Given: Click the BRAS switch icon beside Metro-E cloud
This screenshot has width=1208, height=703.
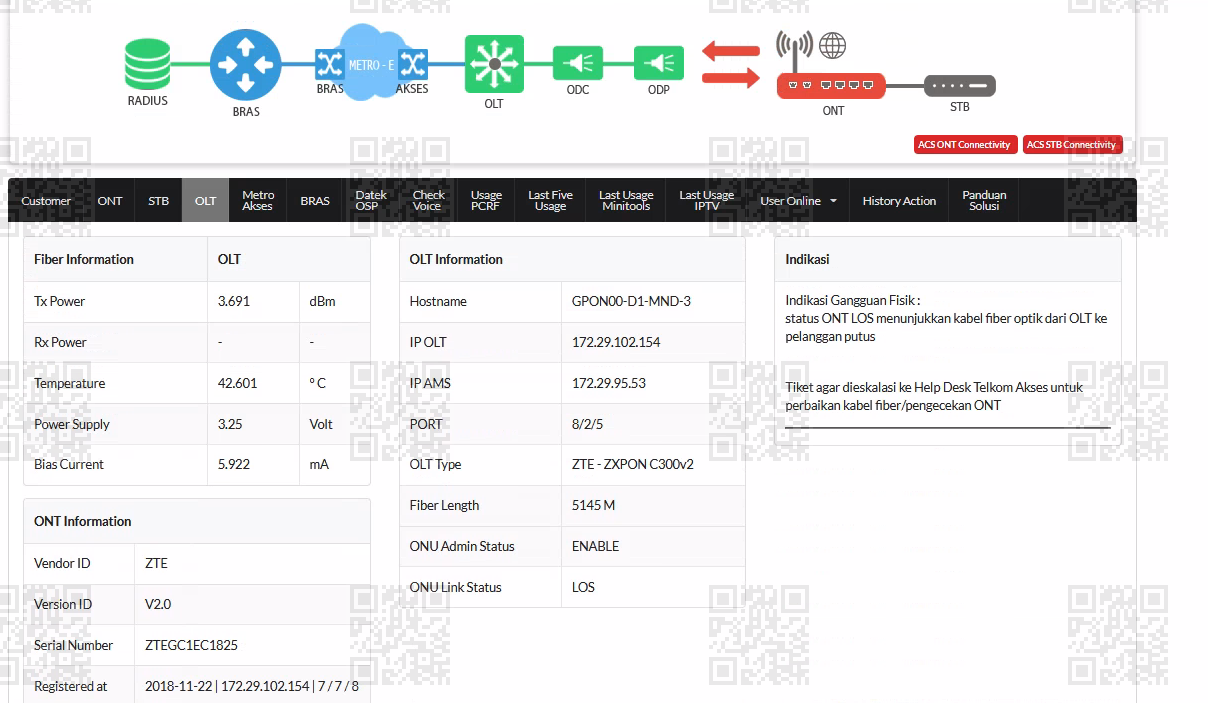Looking at the screenshot, I should [x=329, y=65].
